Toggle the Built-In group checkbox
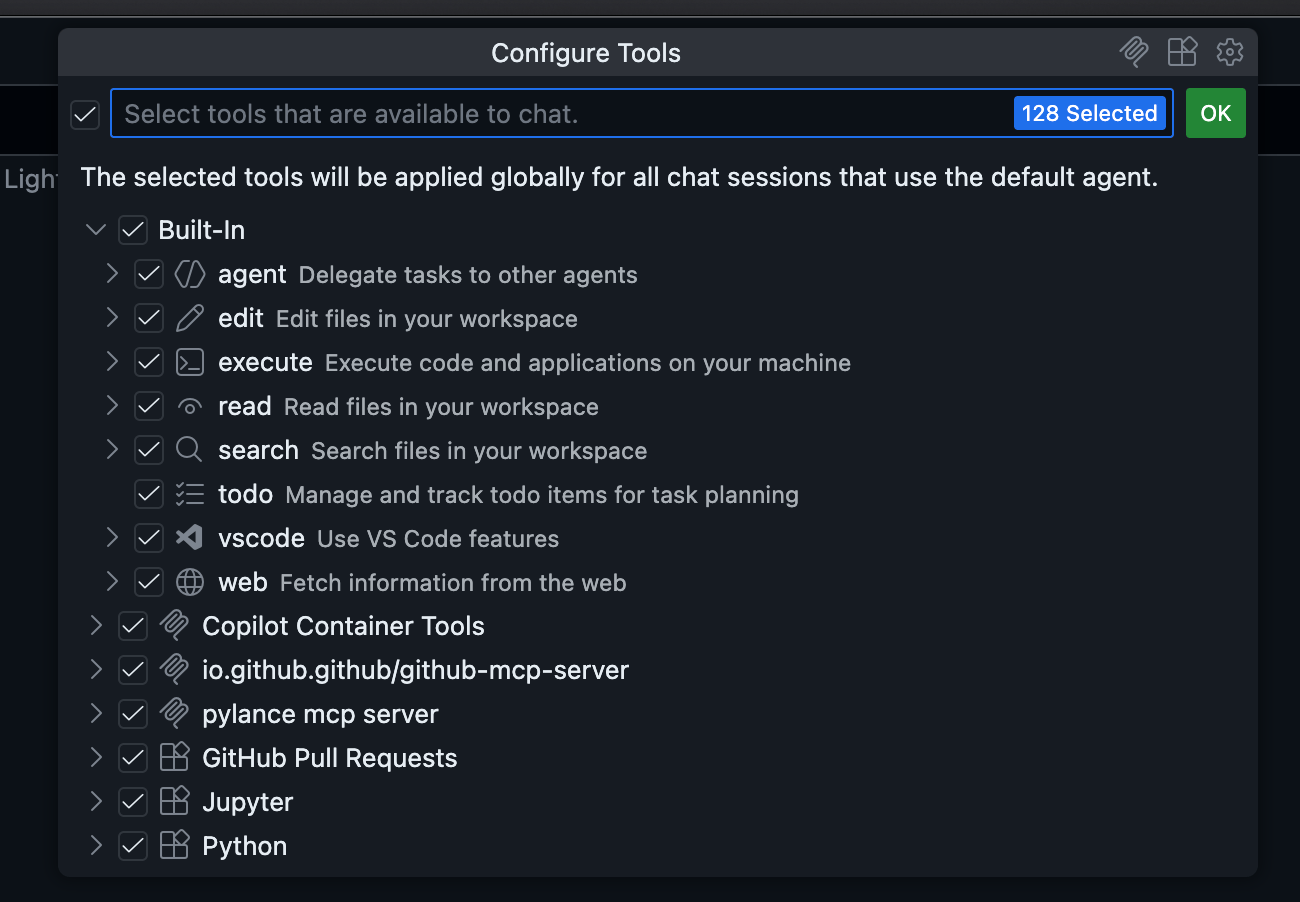The height and width of the screenshot is (902, 1300). [x=133, y=230]
